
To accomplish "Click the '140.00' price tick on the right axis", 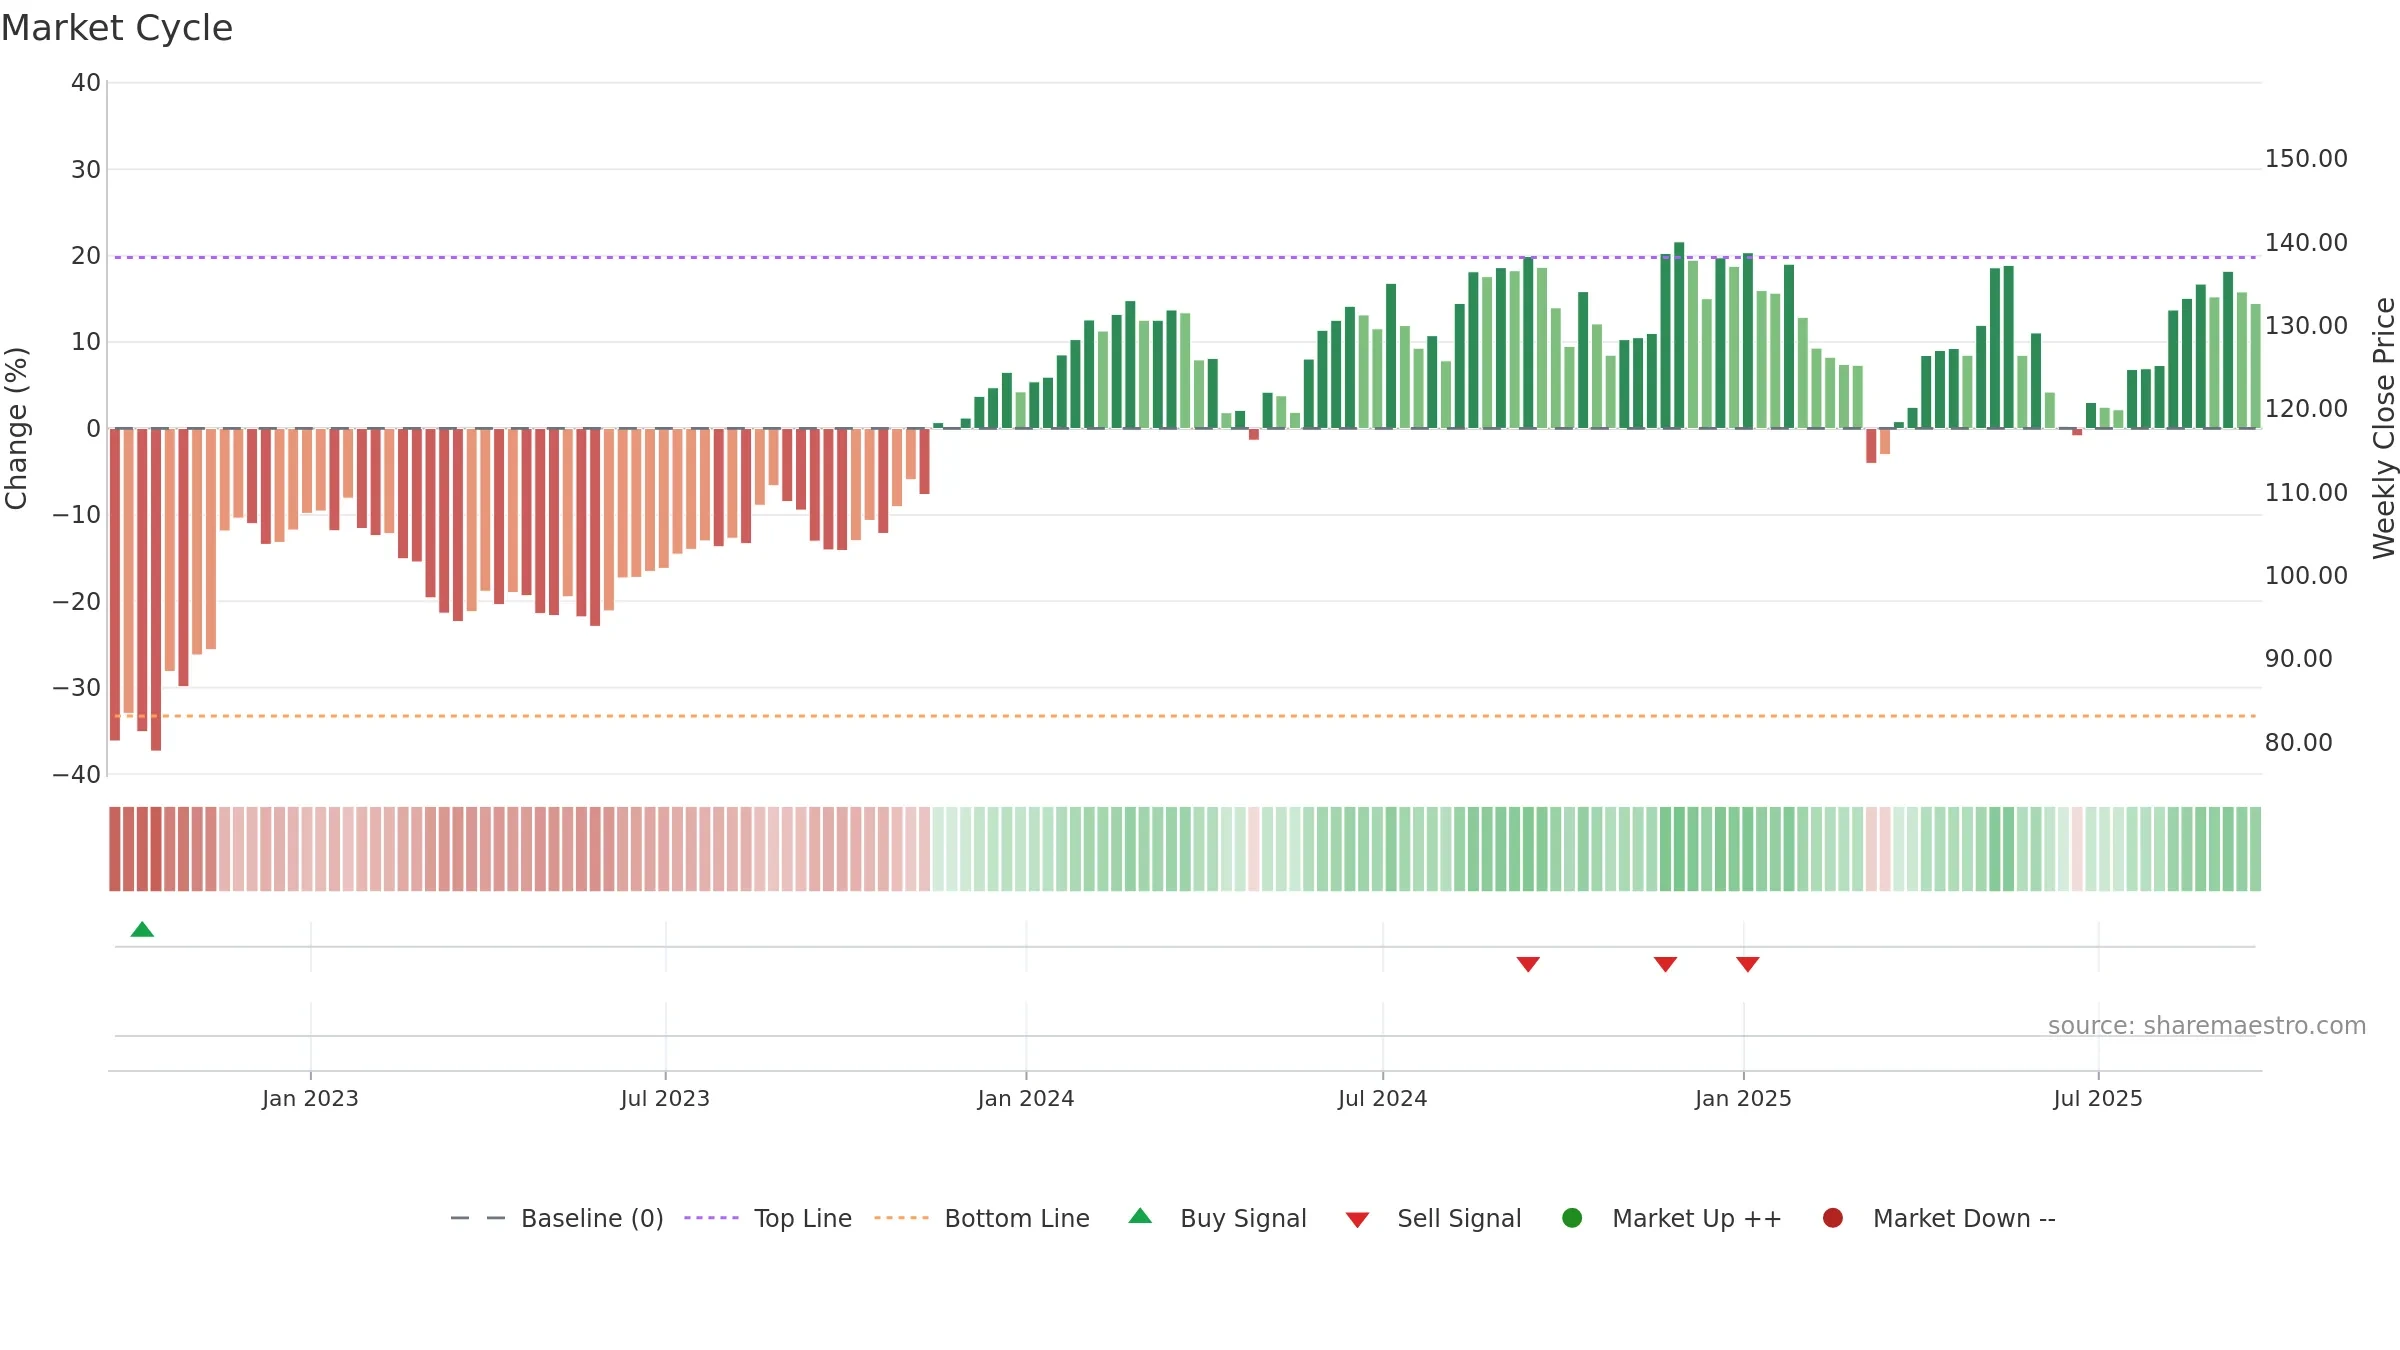I will tap(2306, 243).
